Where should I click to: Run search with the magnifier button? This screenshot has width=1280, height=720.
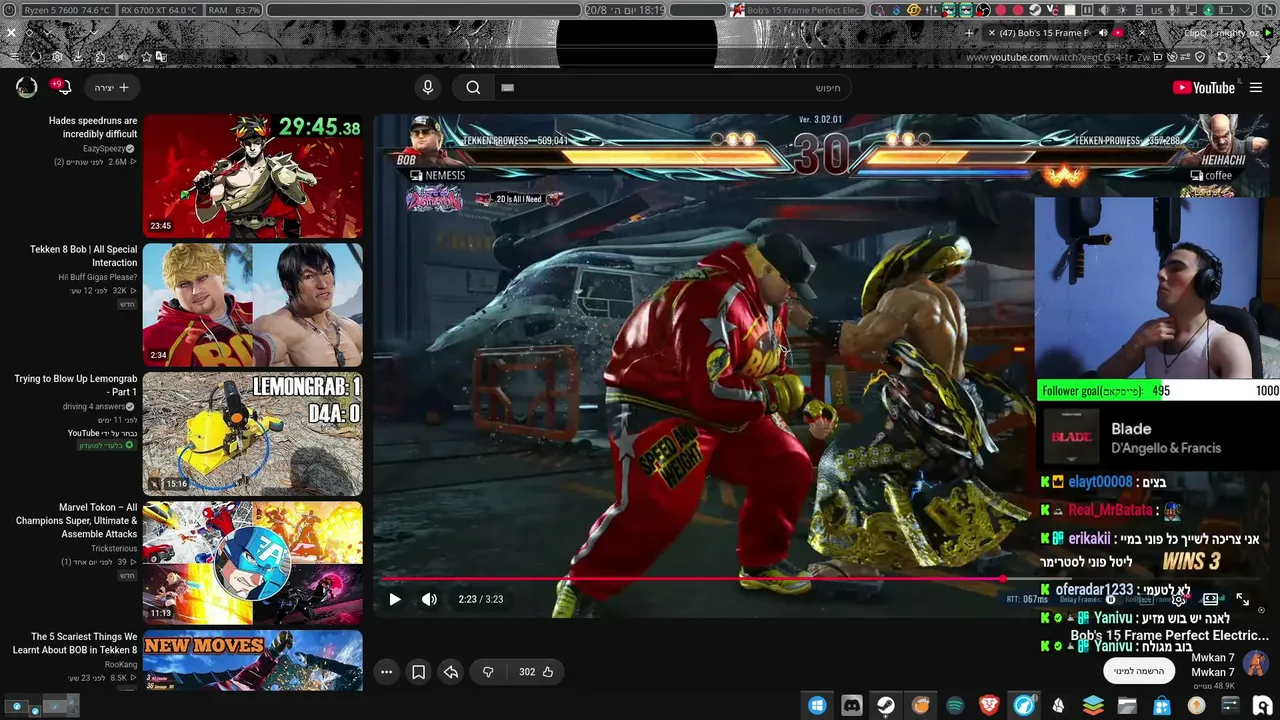click(x=473, y=88)
